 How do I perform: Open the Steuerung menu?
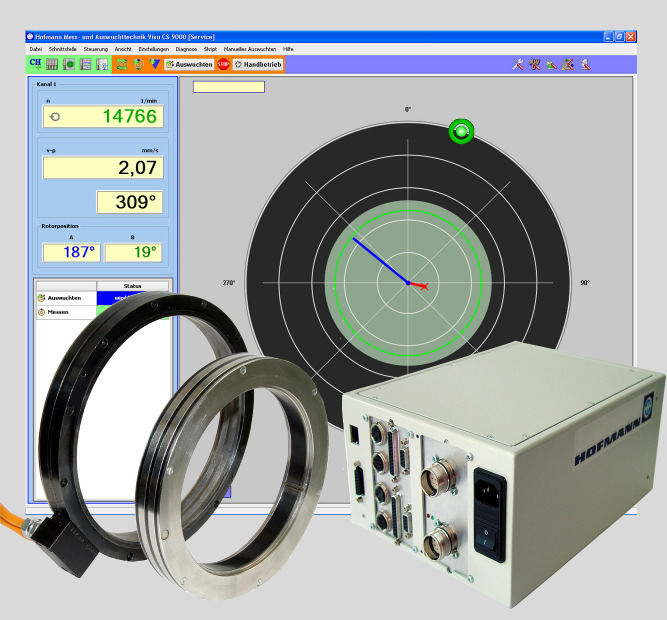96,49
